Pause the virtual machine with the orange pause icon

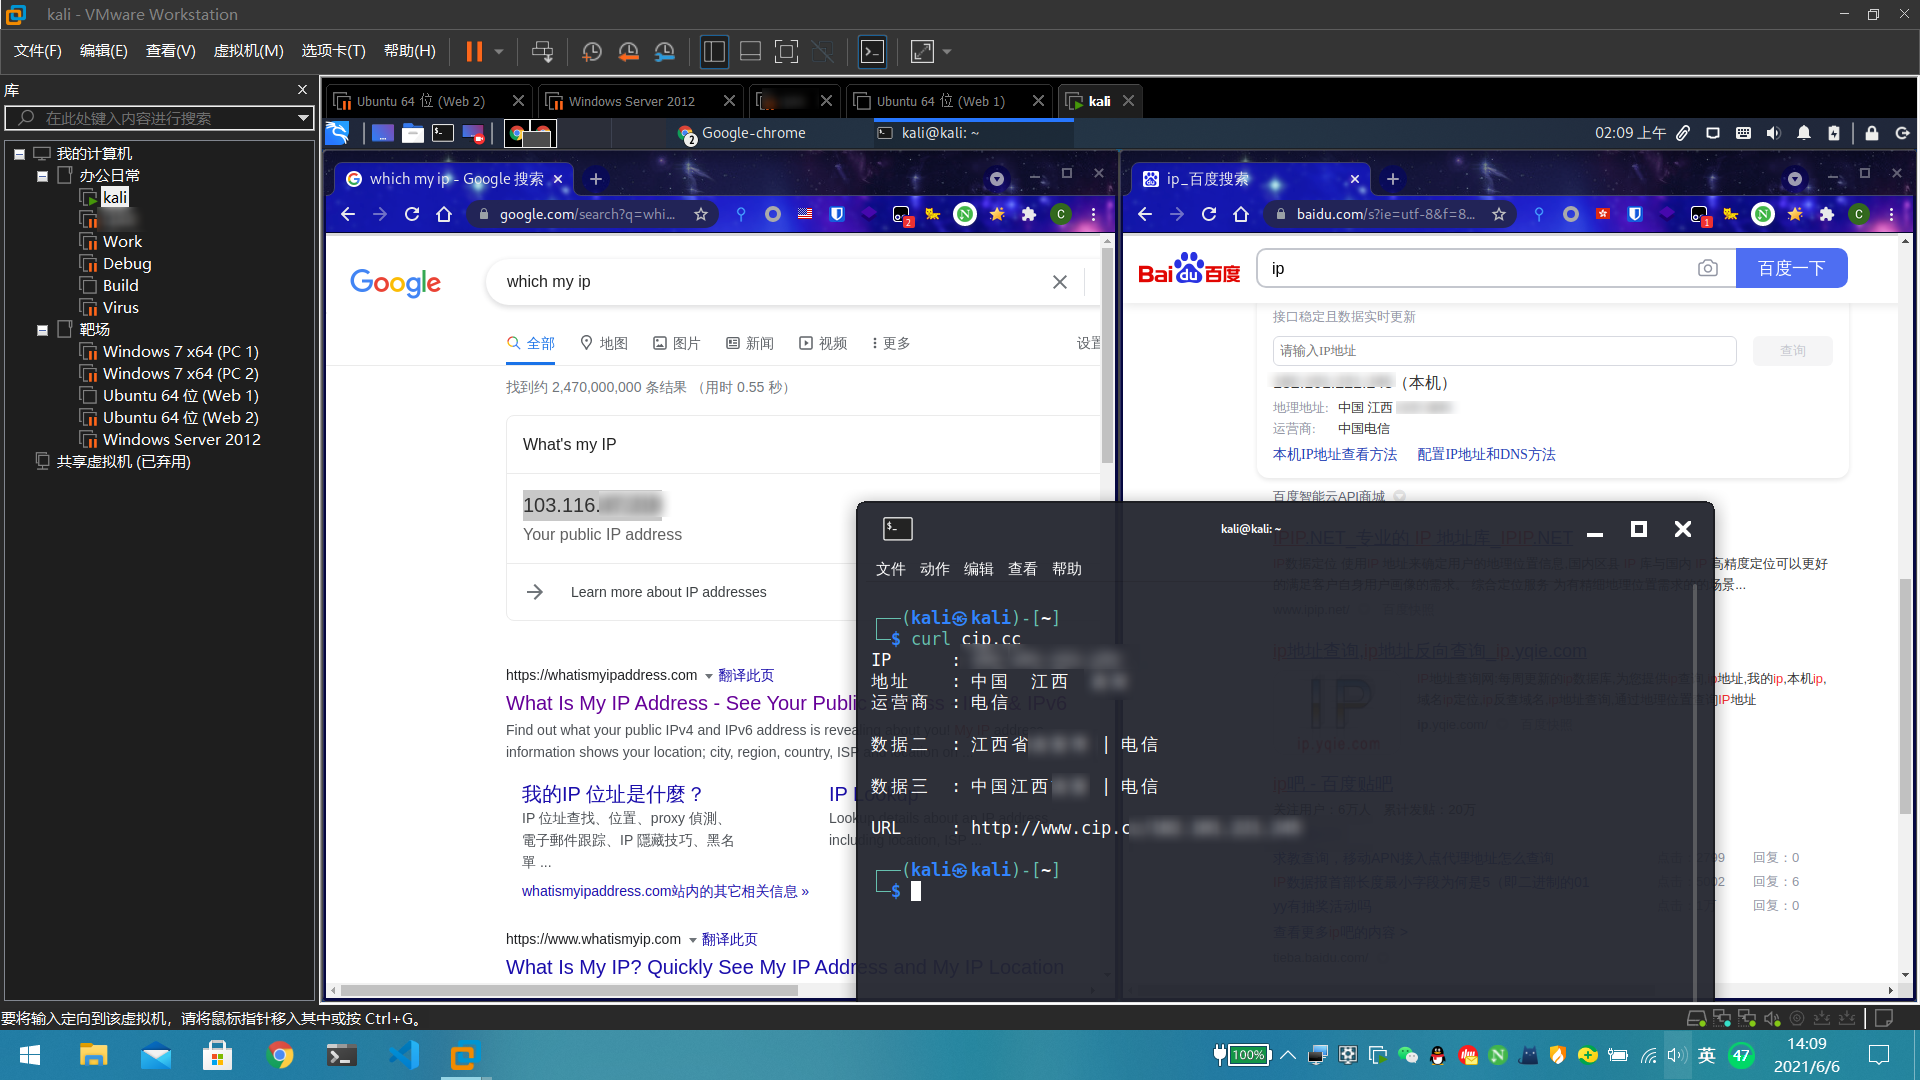tap(474, 51)
